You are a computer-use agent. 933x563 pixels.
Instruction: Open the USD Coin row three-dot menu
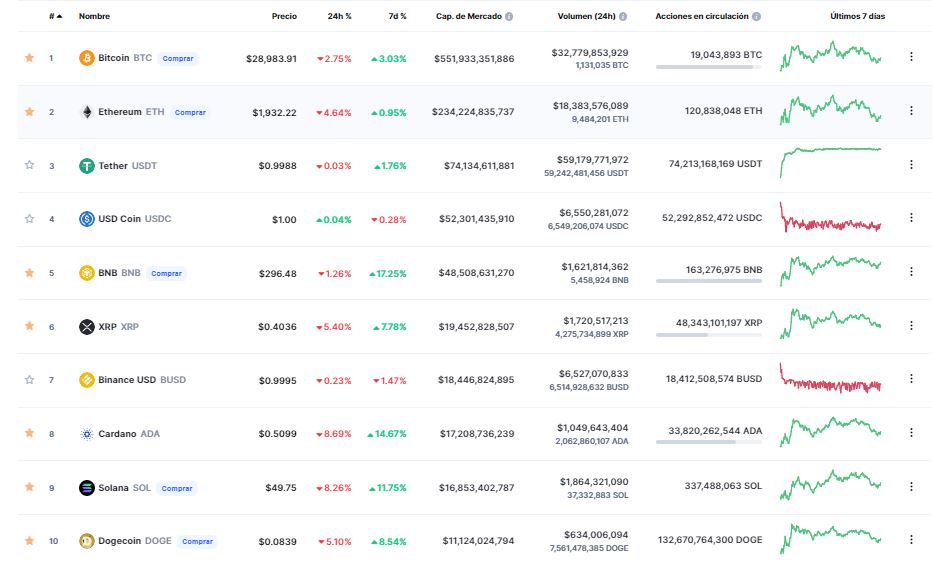911,218
